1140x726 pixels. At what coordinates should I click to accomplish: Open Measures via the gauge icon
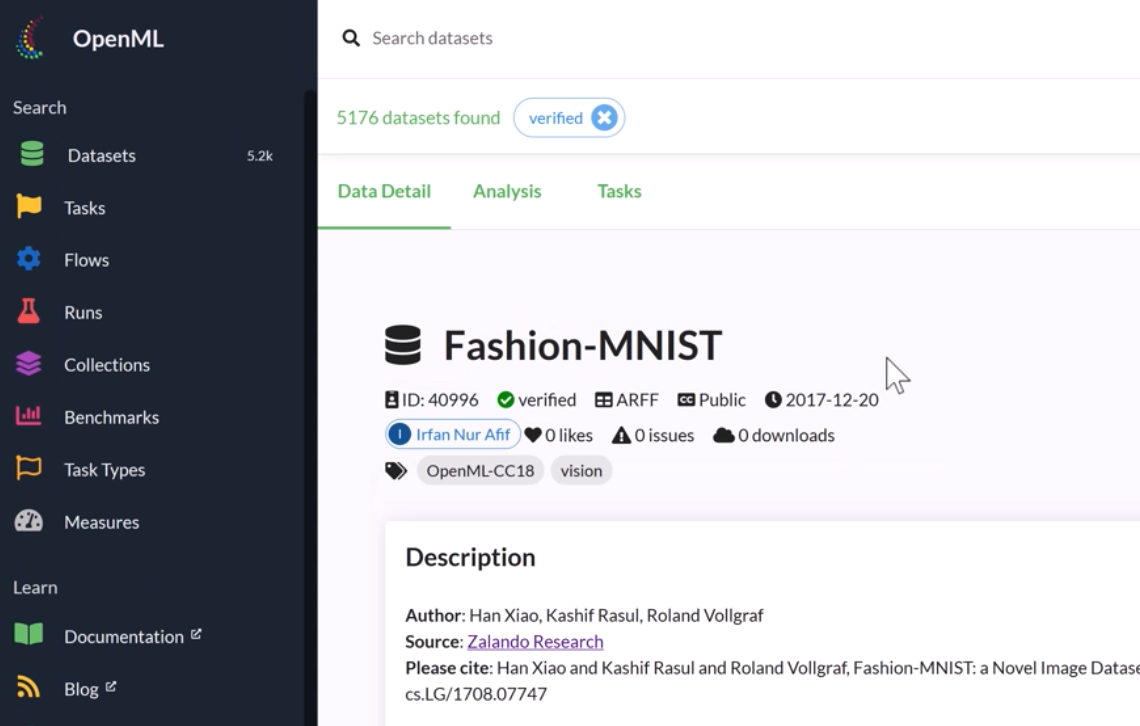tap(29, 521)
